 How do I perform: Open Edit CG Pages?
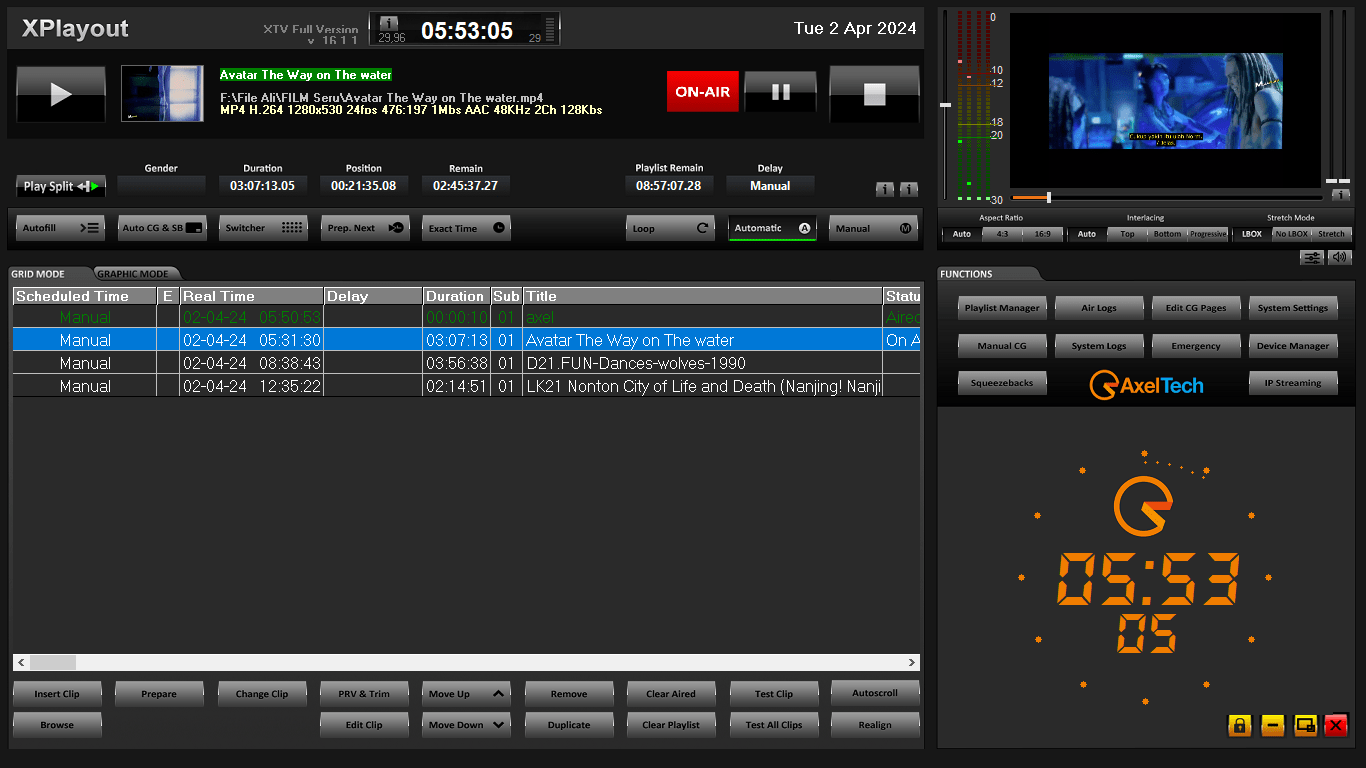click(x=1196, y=308)
